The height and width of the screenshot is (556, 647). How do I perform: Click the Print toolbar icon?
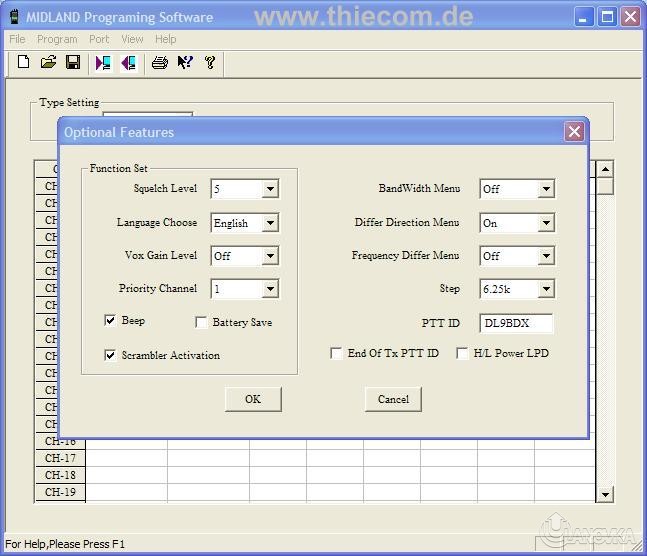pyautogui.click(x=159, y=63)
